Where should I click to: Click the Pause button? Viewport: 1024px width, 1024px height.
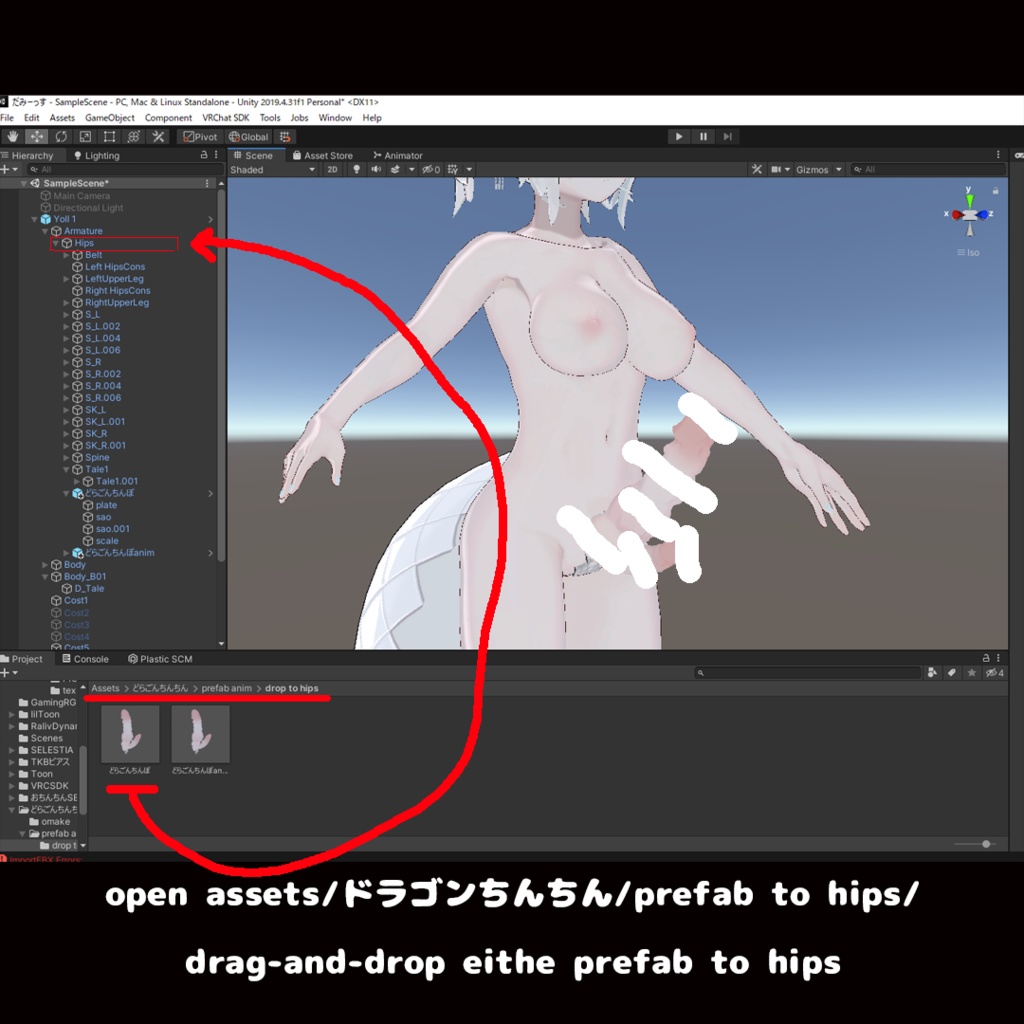pyautogui.click(x=703, y=136)
